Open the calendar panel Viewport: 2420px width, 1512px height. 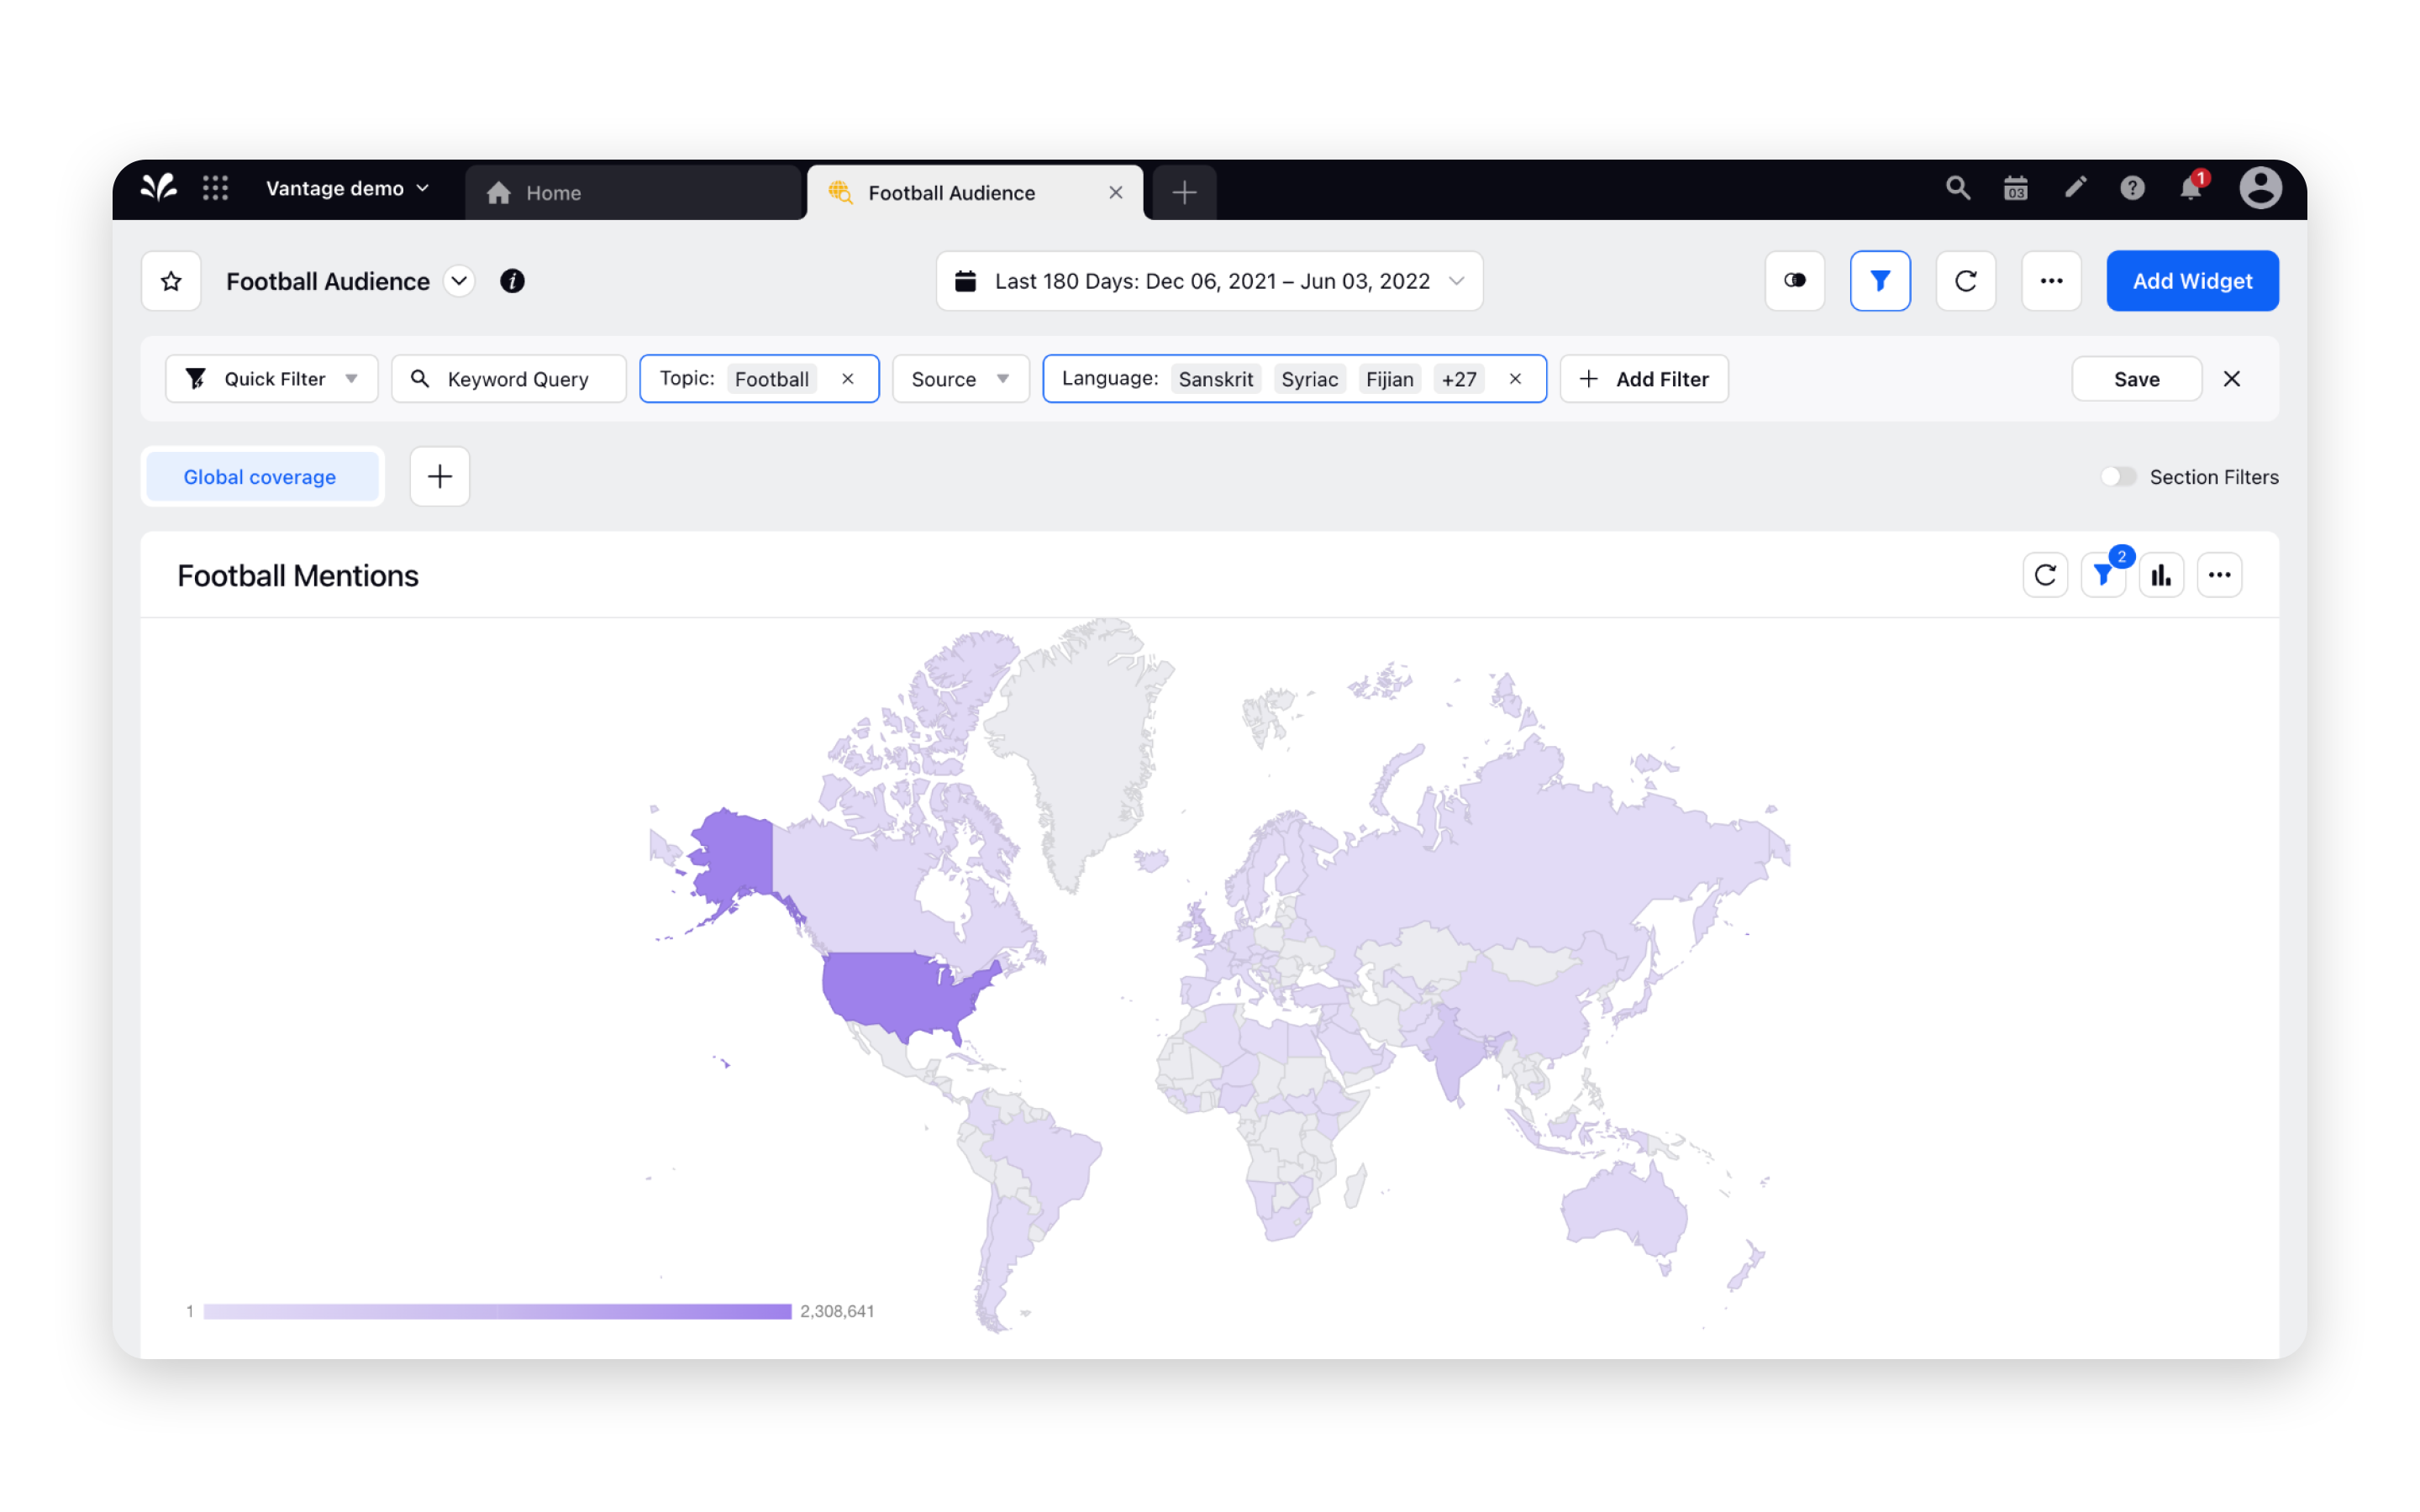(x=2015, y=188)
